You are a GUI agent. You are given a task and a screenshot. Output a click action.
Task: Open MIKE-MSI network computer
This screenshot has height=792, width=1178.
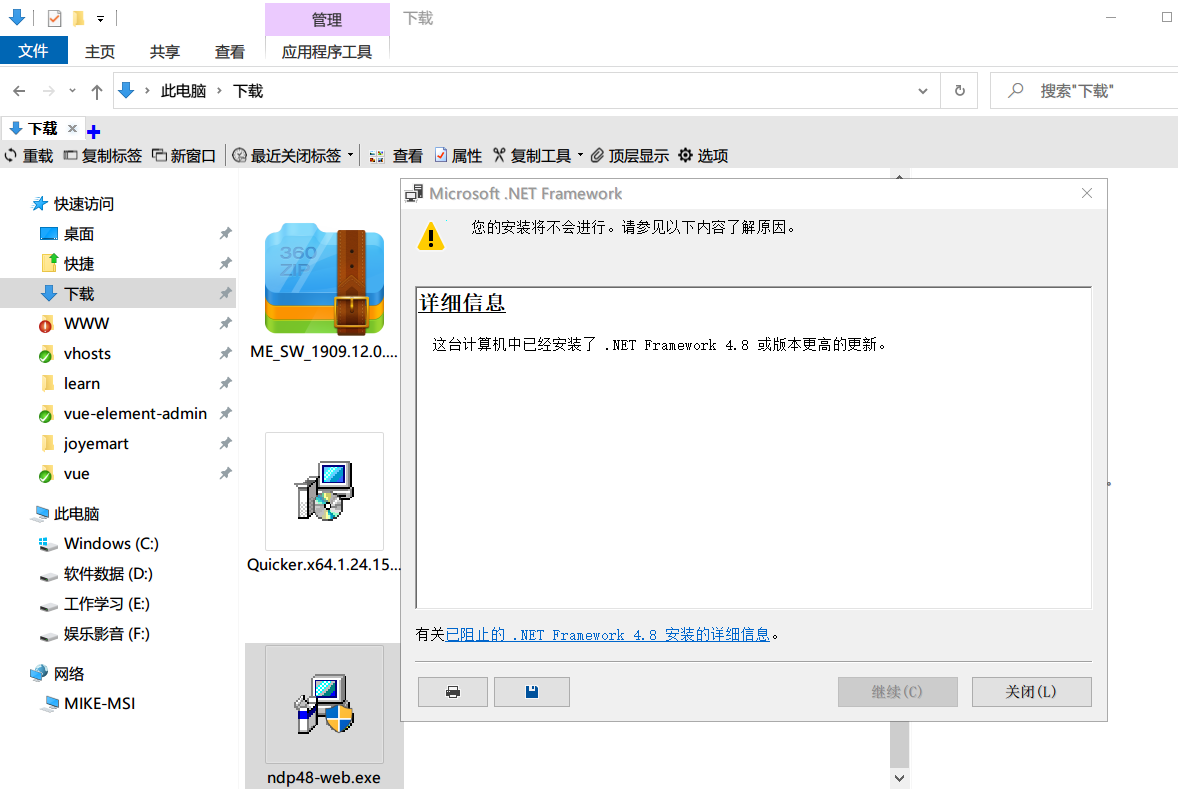[99, 703]
